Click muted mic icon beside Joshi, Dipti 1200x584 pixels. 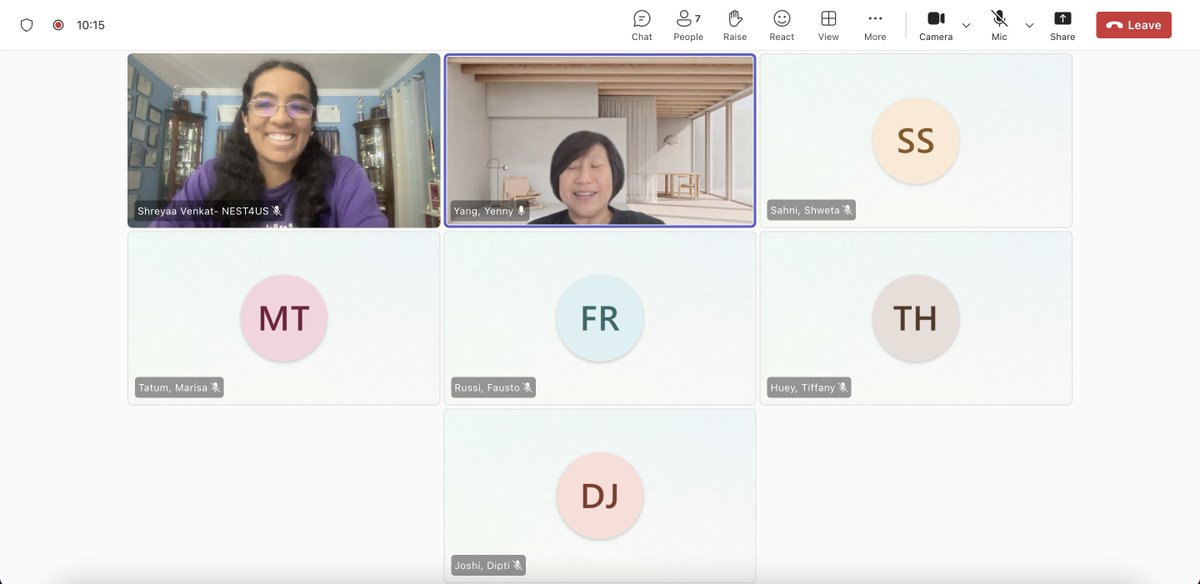pos(517,565)
